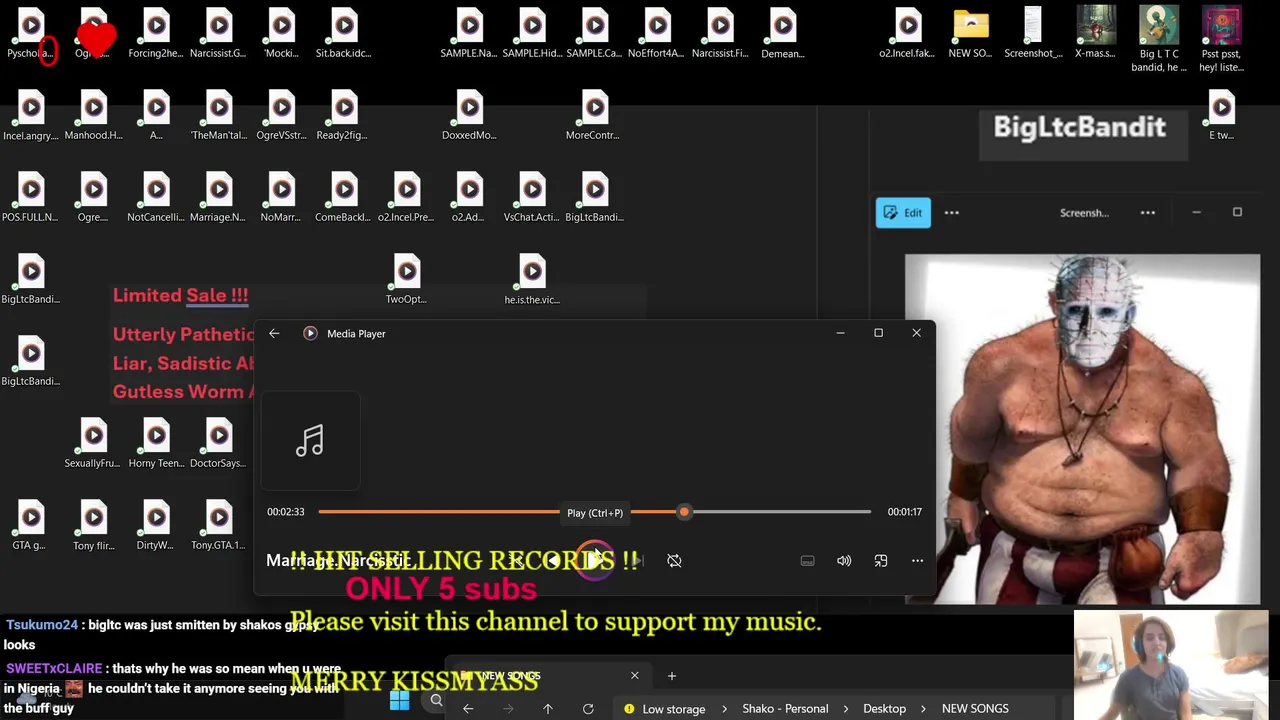Select the VsChat.Acti... audio file
The image size is (1280, 720).
tap(532, 197)
